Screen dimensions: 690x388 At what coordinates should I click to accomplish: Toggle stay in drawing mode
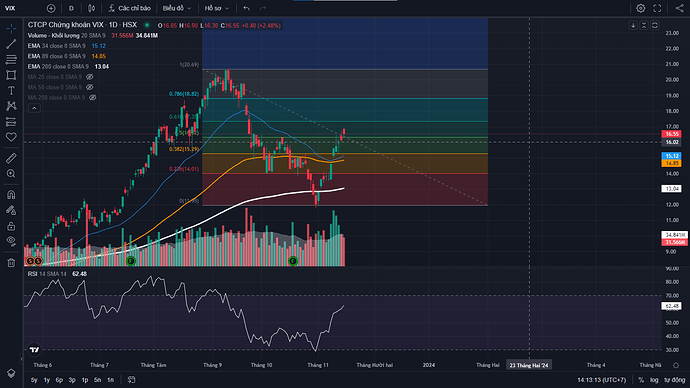[x=11, y=210]
